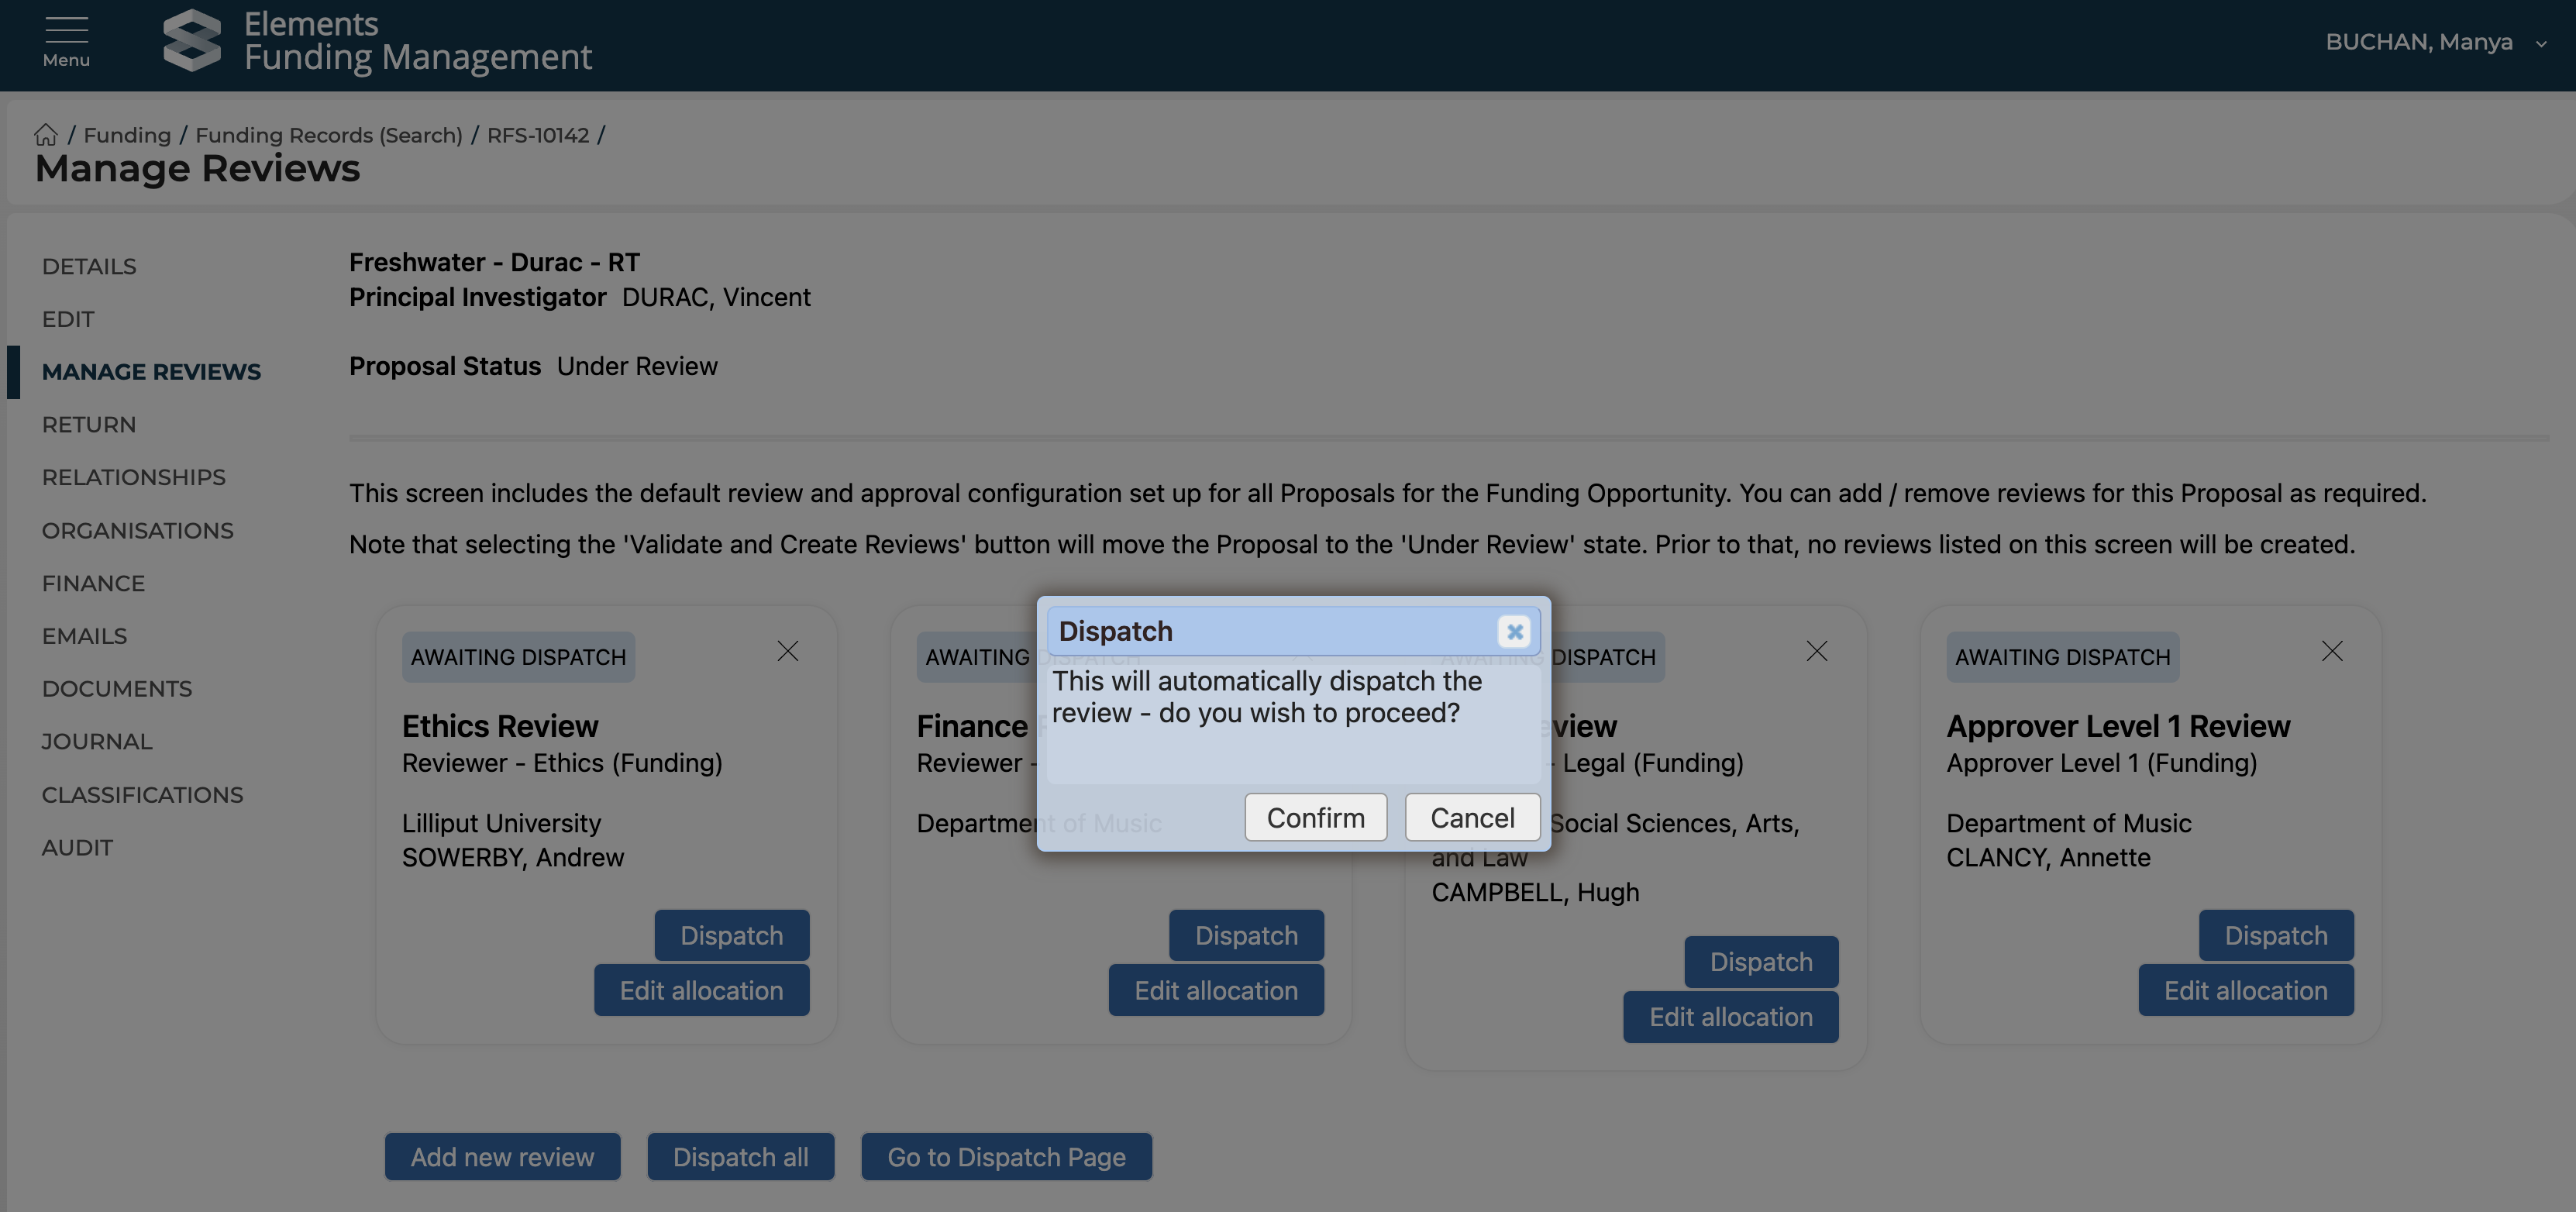Image resolution: width=2576 pixels, height=1212 pixels.
Task: Remove the Ethics Review card
Action: [787, 652]
